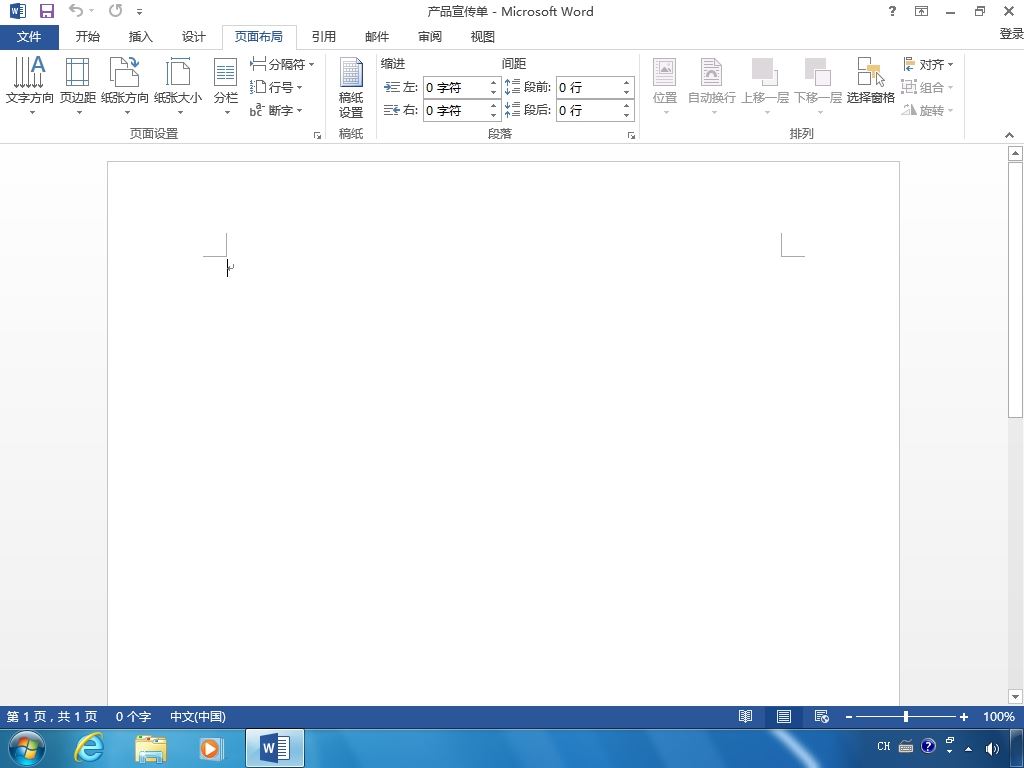Click the 上移一层 bring forward icon

pos(765,86)
